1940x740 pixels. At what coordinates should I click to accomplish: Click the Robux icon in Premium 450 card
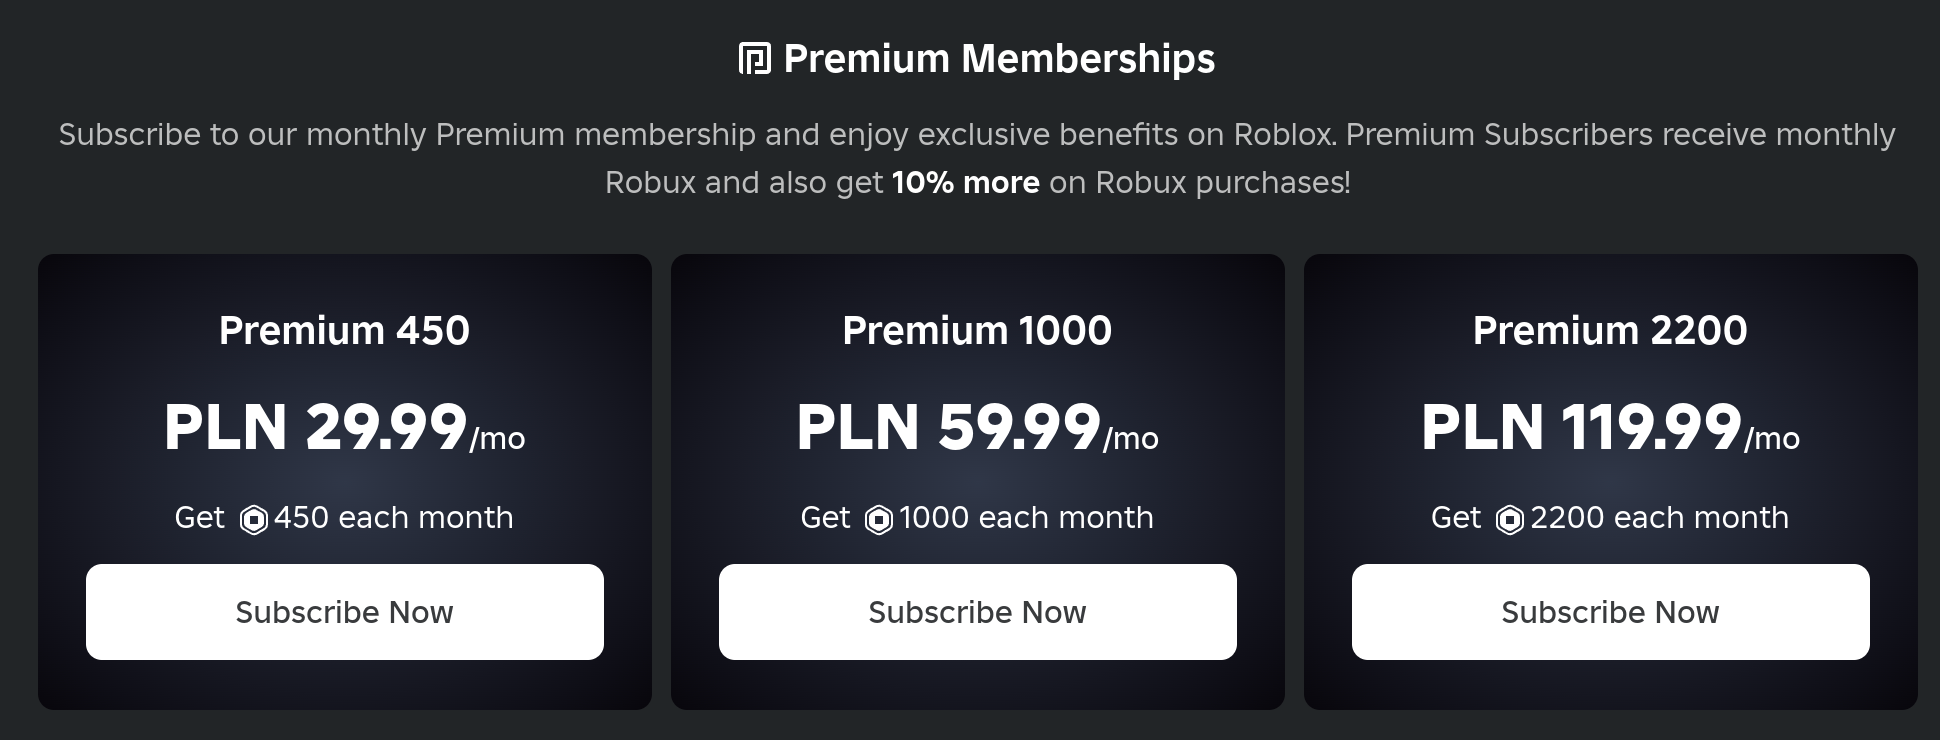(x=254, y=520)
